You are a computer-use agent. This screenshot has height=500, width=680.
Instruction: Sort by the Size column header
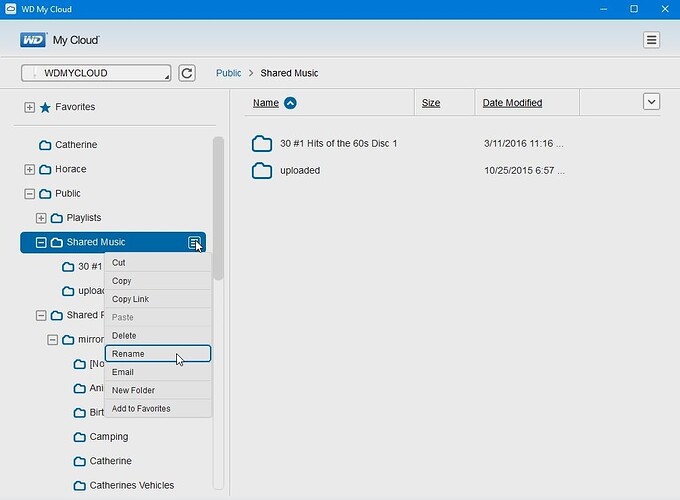point(431,103)
